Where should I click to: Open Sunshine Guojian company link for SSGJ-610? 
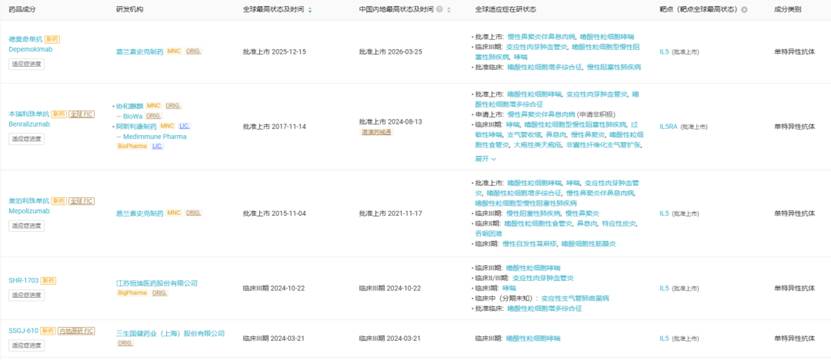point(170,333)
